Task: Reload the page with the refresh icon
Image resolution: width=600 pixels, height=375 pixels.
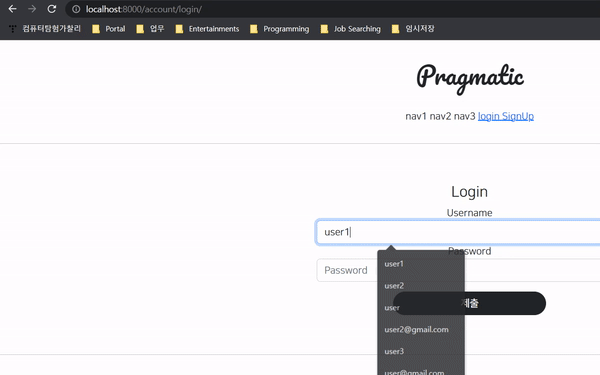Action: [52, 9]
